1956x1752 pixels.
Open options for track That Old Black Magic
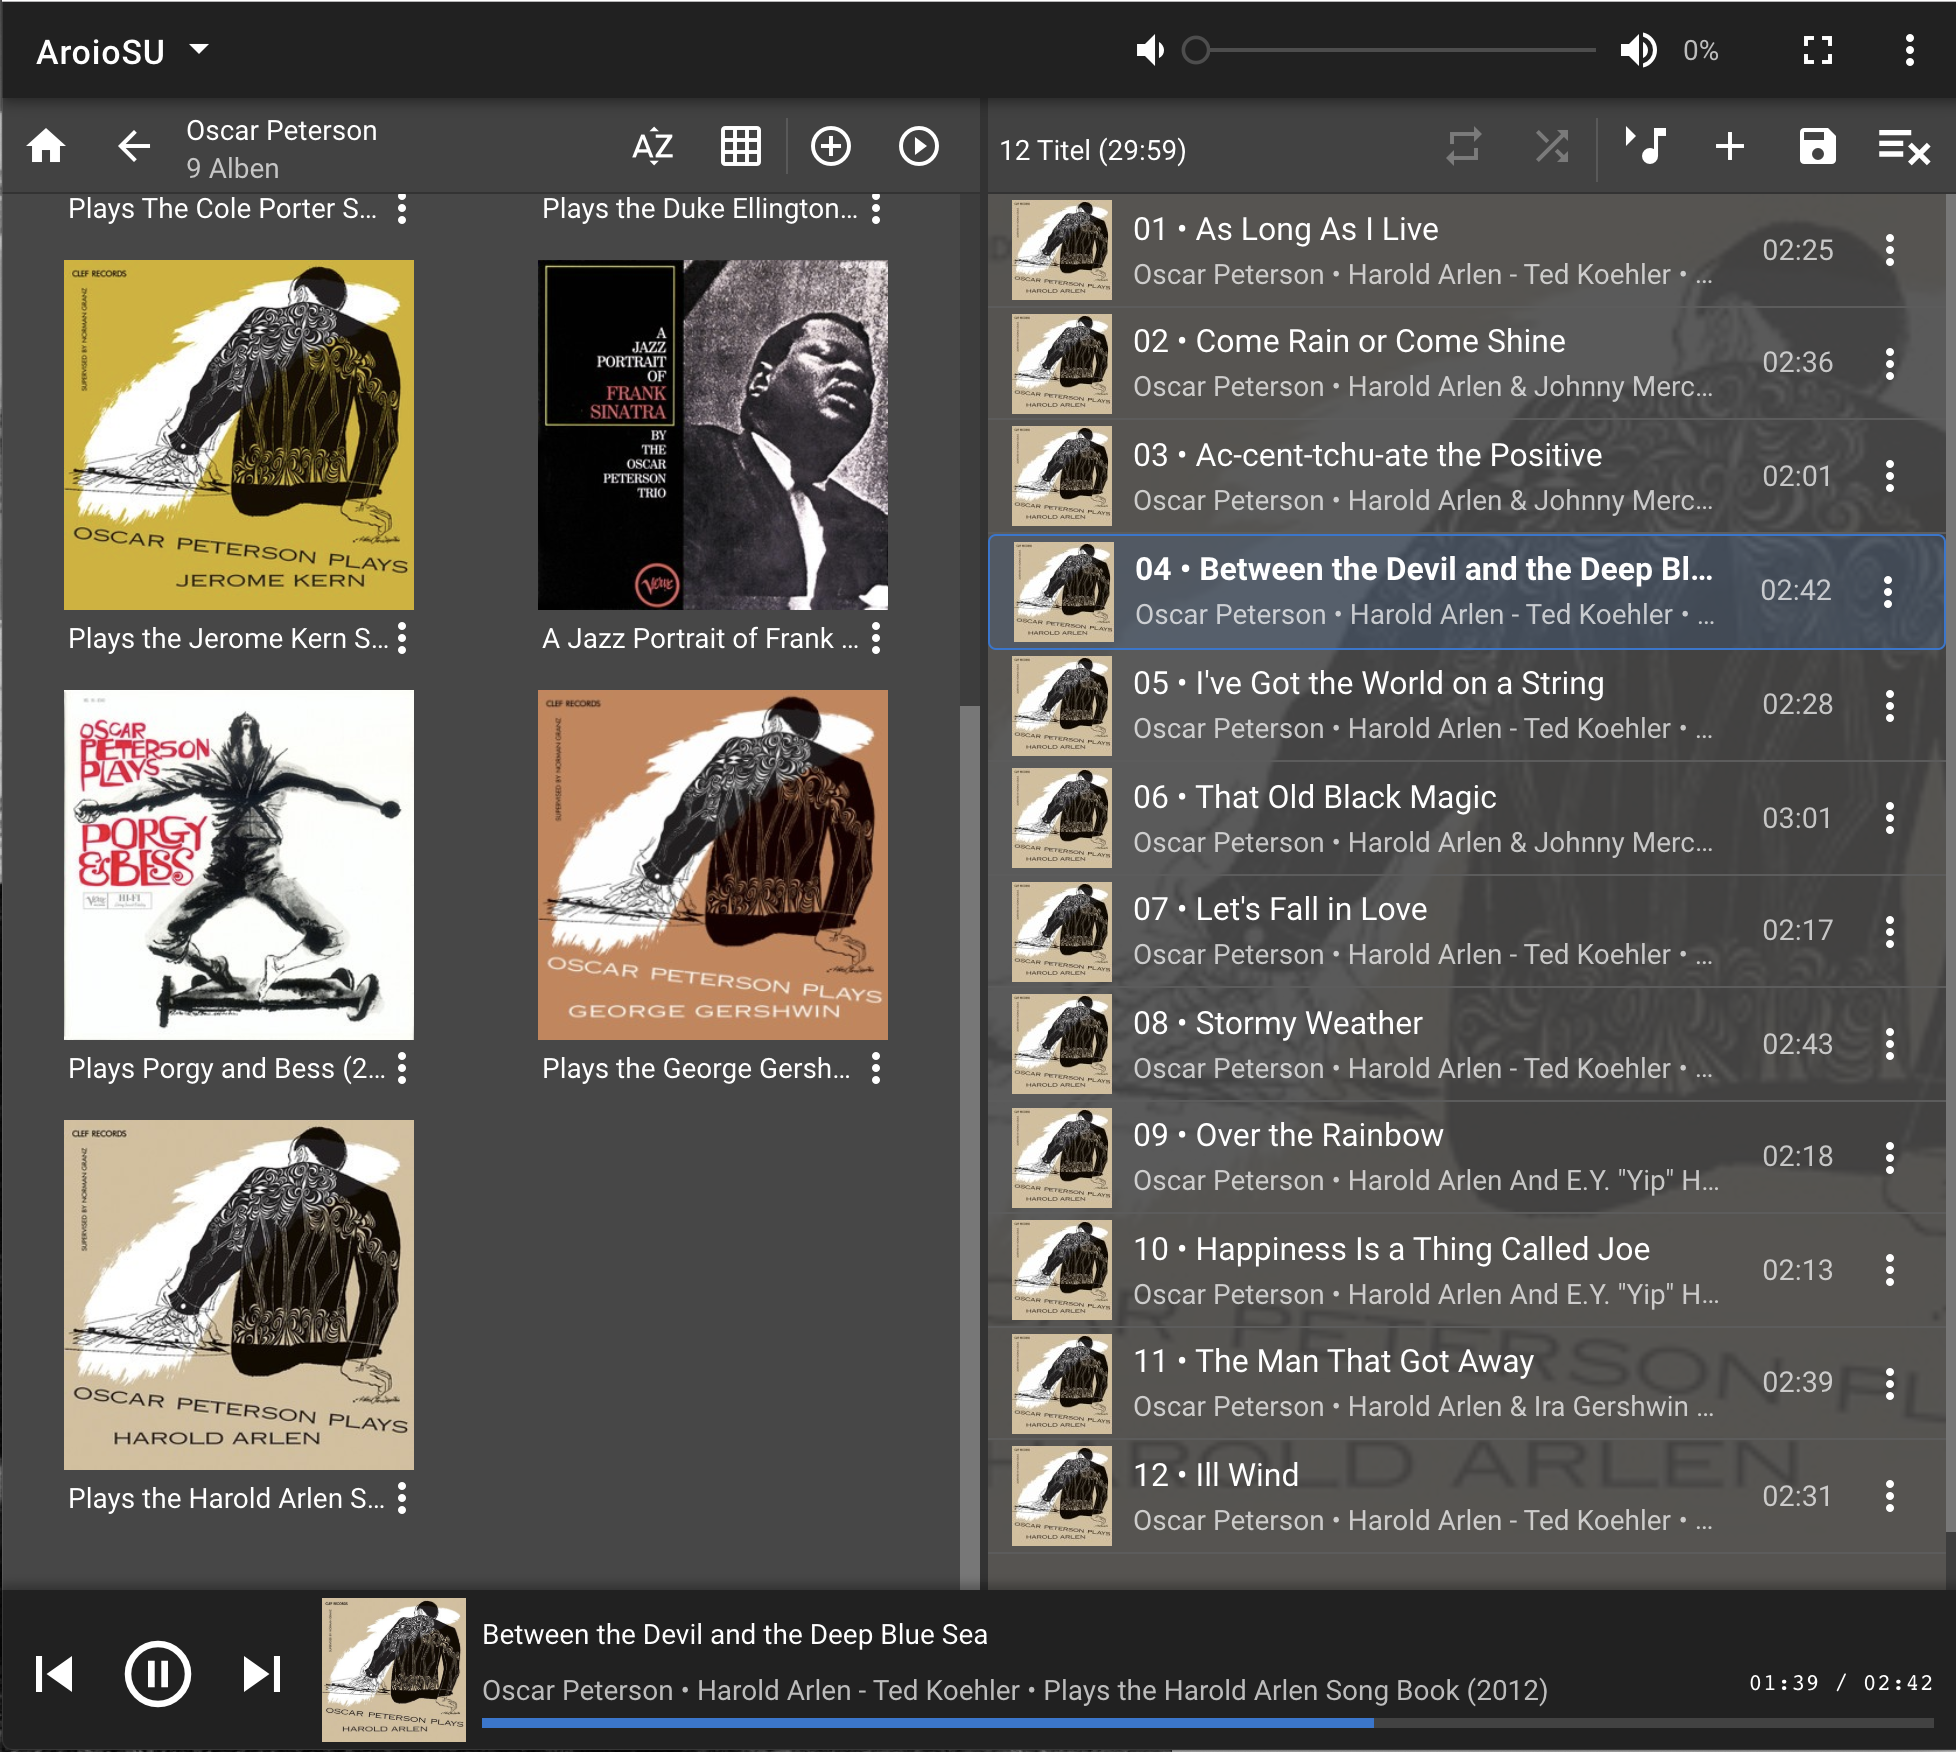pyautogui.click(x=1889, y=819)
